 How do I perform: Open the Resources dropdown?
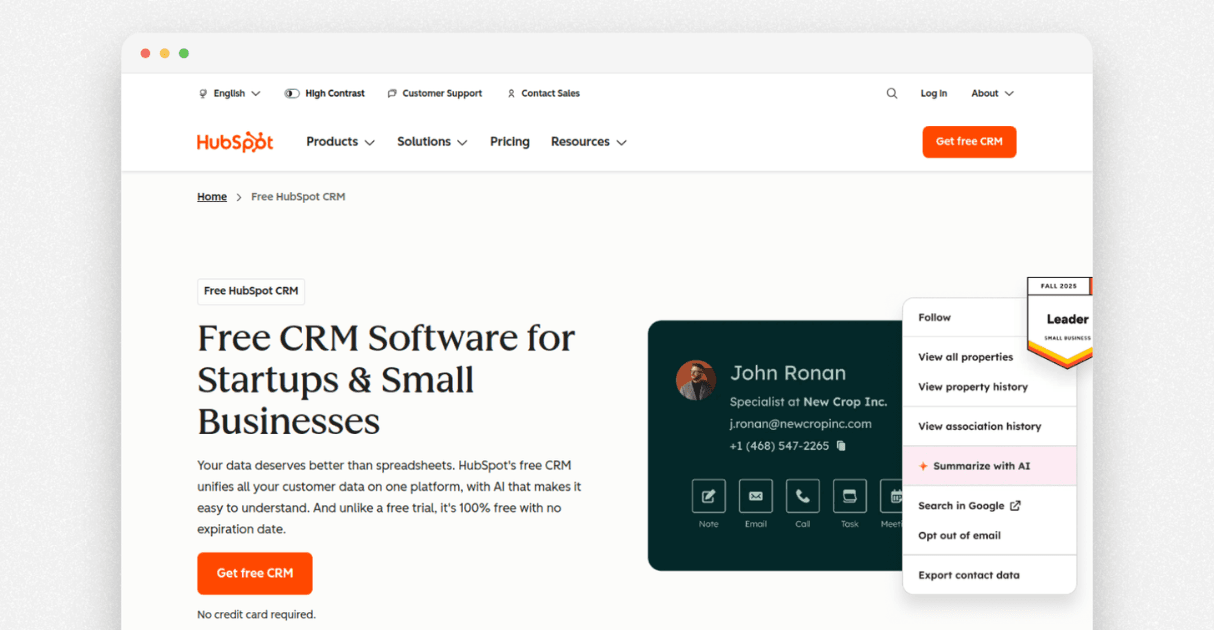coord(588,142)
